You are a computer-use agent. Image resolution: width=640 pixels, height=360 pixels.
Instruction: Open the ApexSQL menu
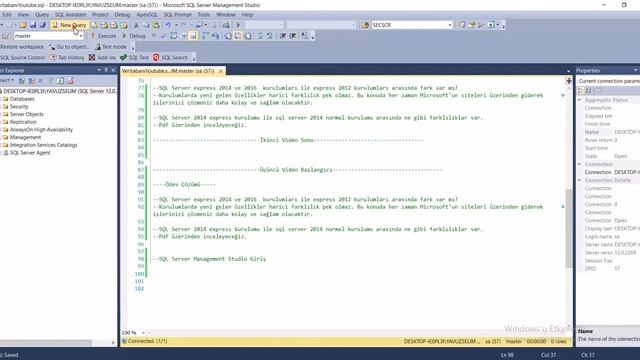point(147,15)
